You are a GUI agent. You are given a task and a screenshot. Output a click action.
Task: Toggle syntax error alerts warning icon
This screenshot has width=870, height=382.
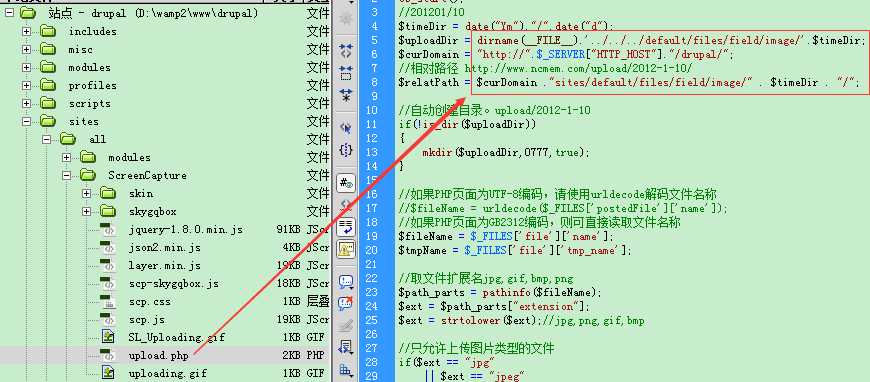click(346, 249)
